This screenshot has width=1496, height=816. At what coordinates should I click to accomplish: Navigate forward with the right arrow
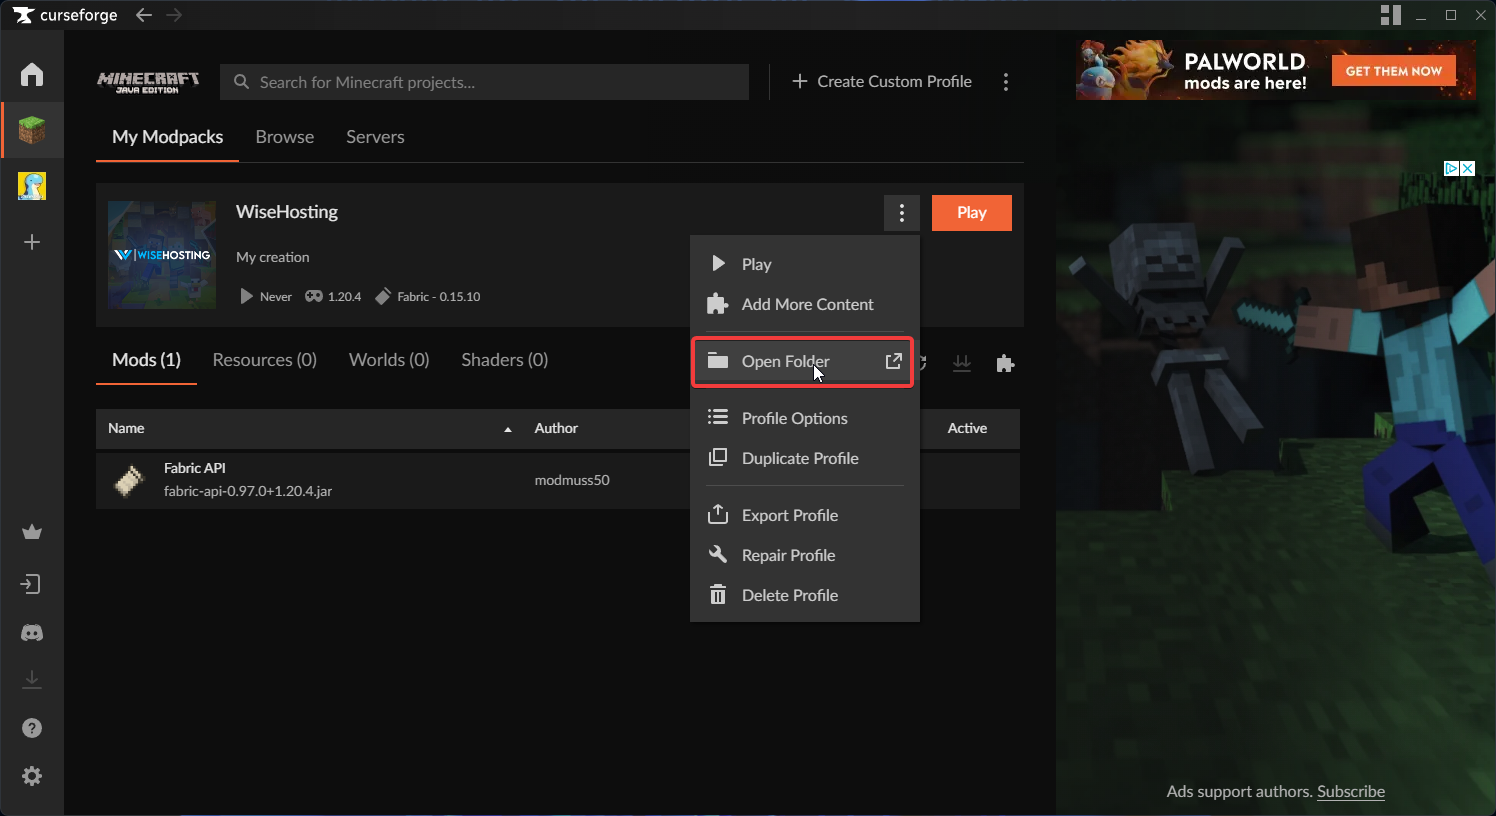[x=174, y=15]
